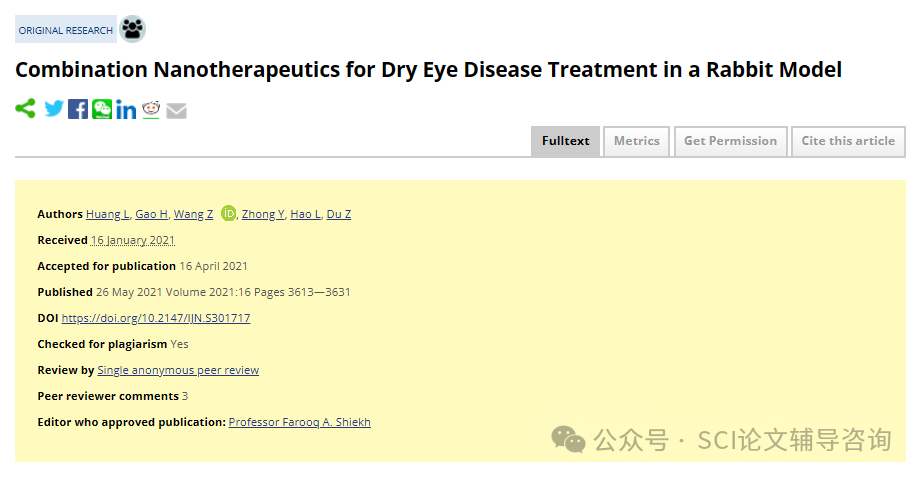Share via WeChat icon
921x477 pixels.
tap(102, 109)
